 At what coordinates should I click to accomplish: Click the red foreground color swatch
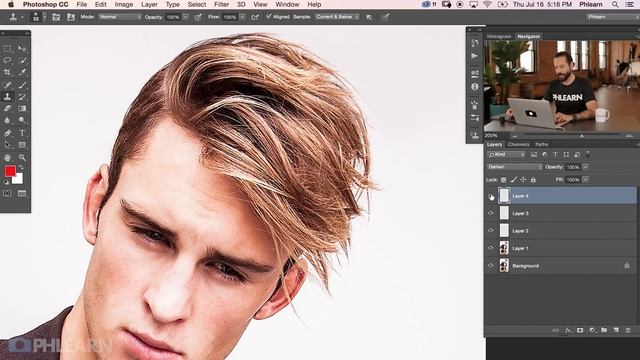[x=10, y=171]
